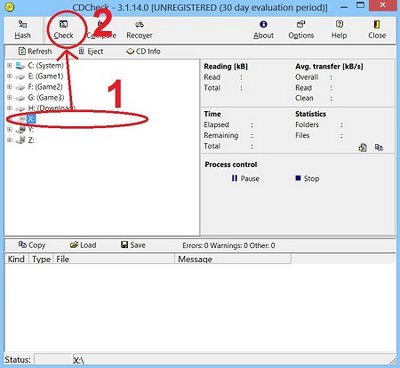Minimize the CDCheck window
The image size is (400, 368).
345,6
